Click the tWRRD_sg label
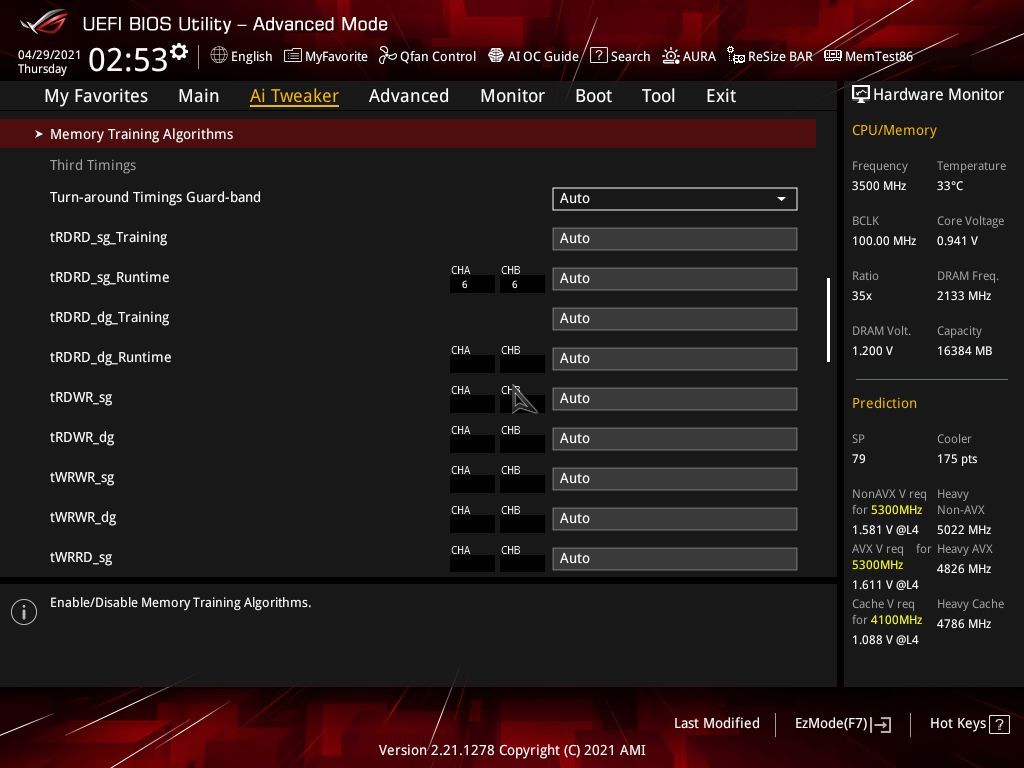Screen dimensions: 1024x768 click(81, 557)
